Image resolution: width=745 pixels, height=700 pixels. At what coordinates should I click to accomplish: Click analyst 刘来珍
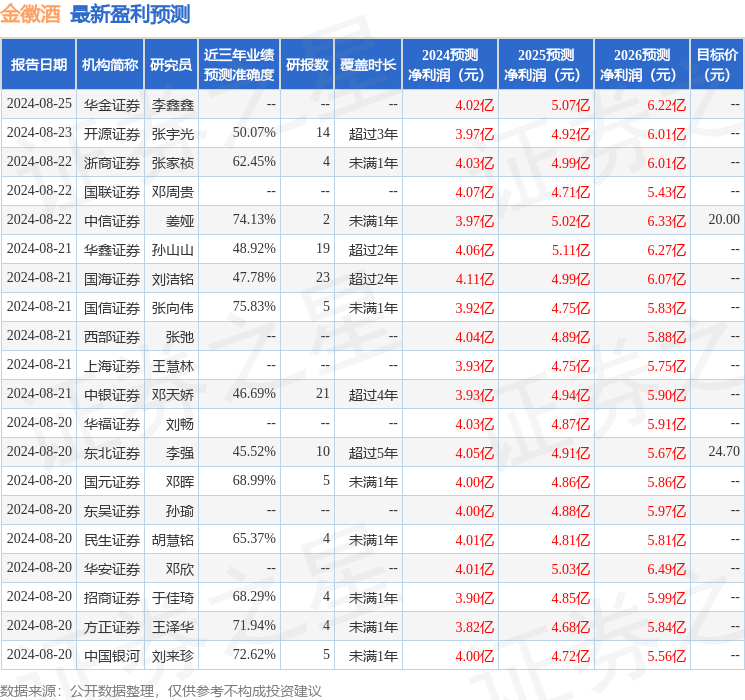click(x=173, y=656)
